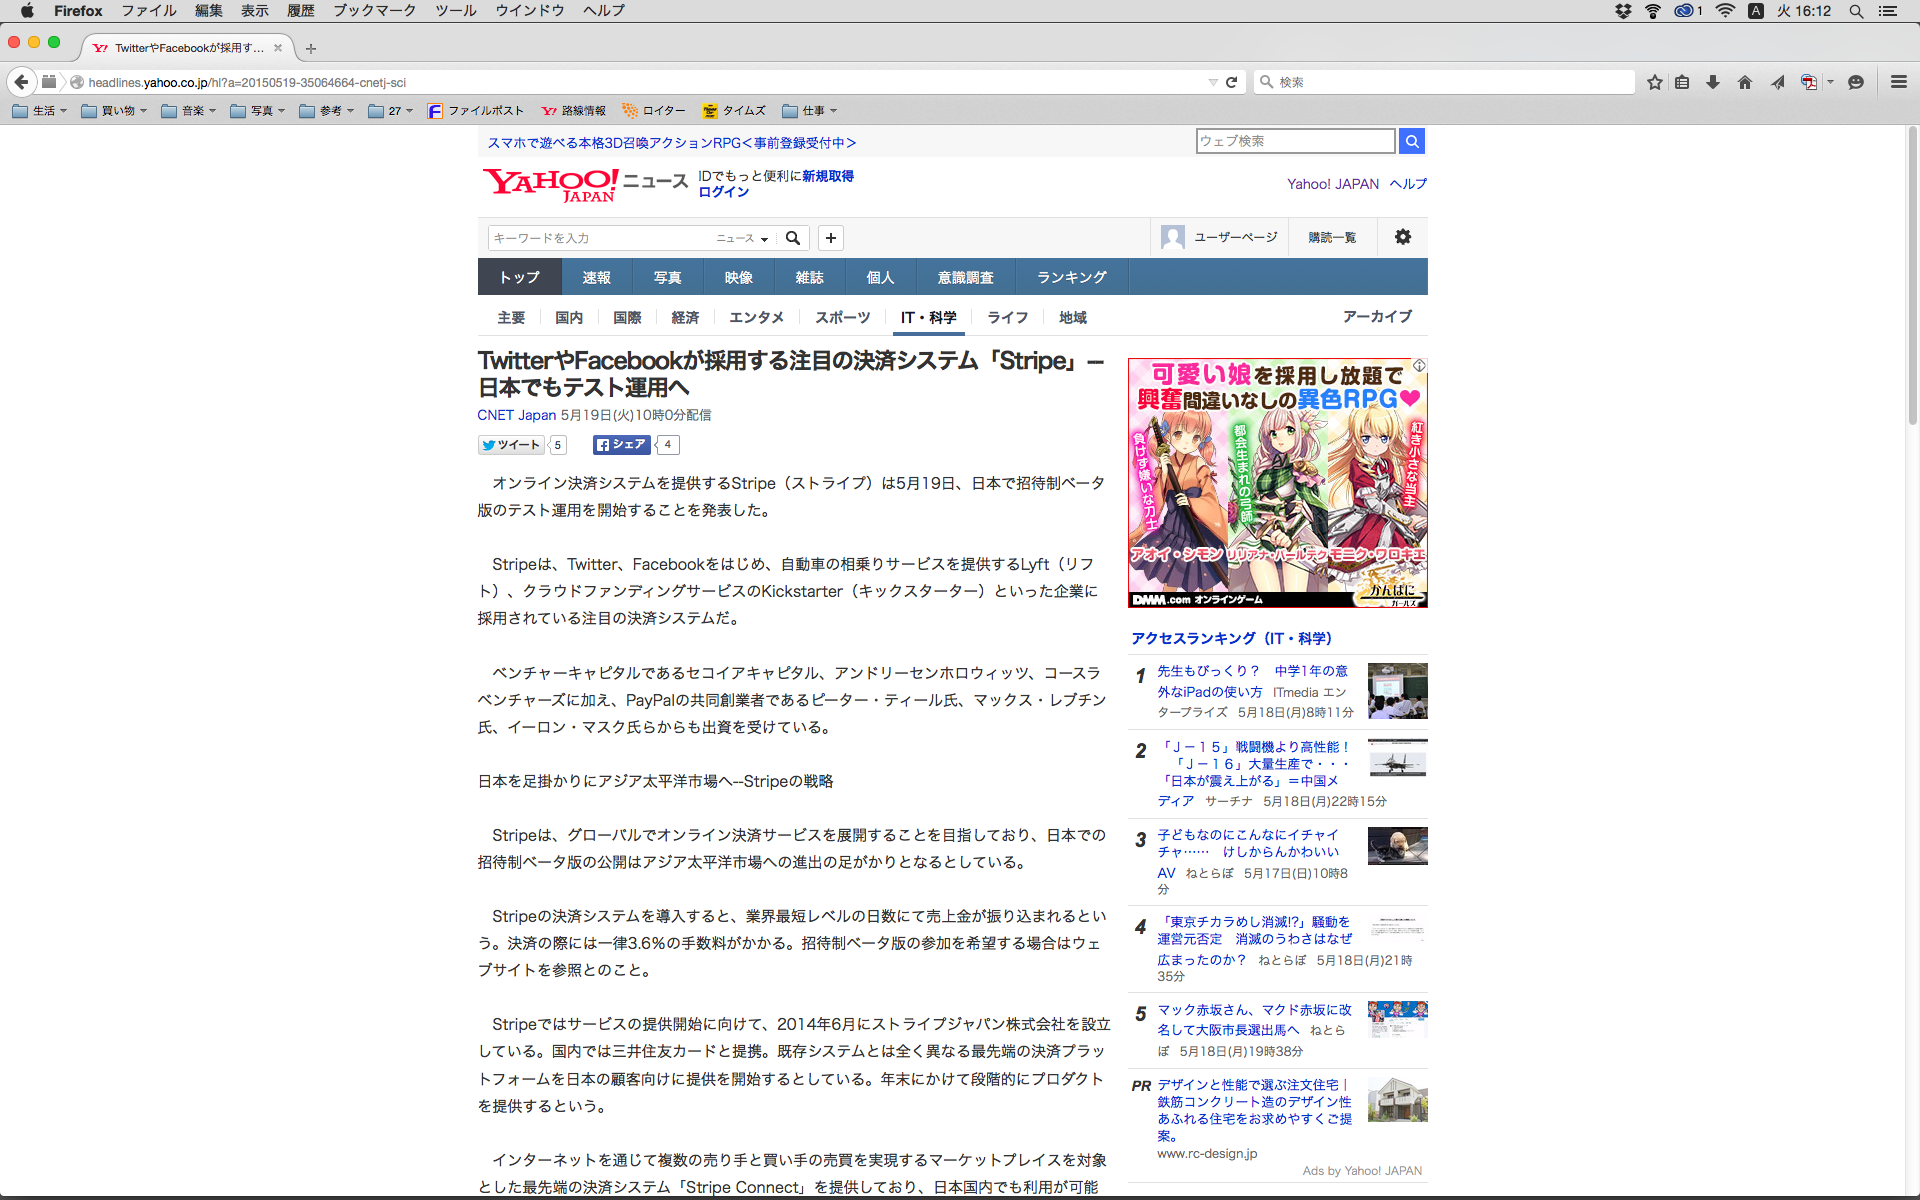Screen dimensions: 1920x1200
Task: Open the Firefox hamburger menu
Action: pyautogui.click(x=1898, y=82)
